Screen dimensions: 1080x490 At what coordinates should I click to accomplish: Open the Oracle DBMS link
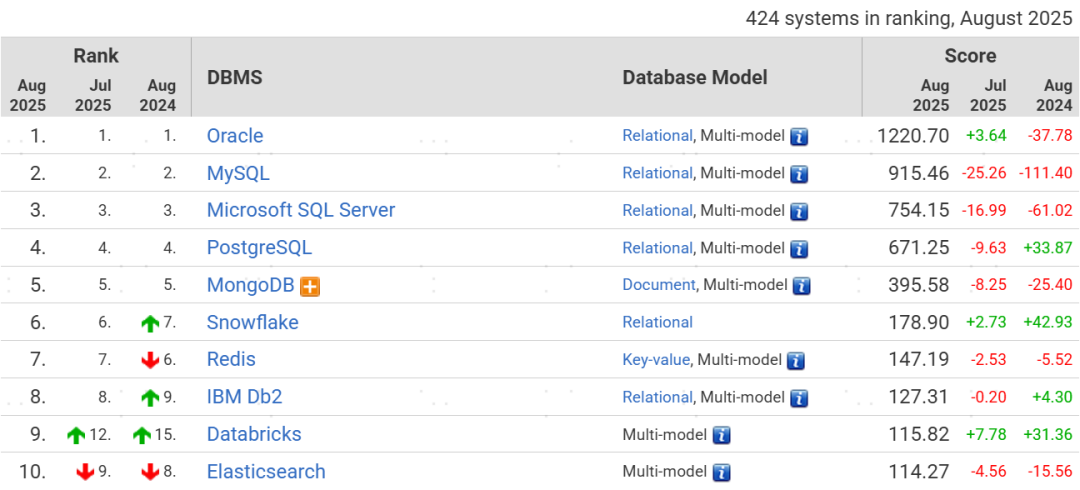click(x=235, y=136)
